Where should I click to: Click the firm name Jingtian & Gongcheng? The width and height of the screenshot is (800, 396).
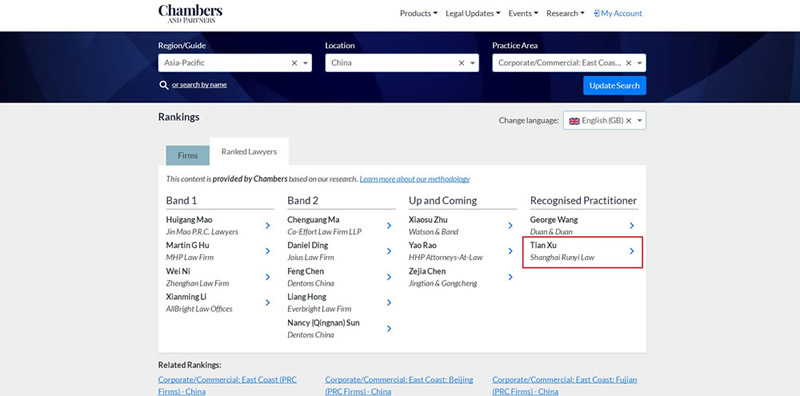pyautogui.click(x=443, y=283)
